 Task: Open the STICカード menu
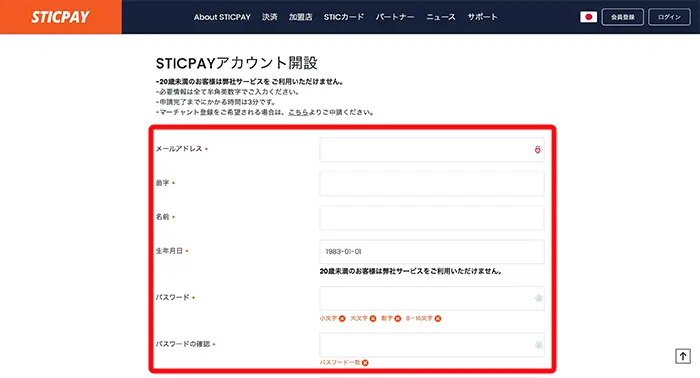(344, 17)
